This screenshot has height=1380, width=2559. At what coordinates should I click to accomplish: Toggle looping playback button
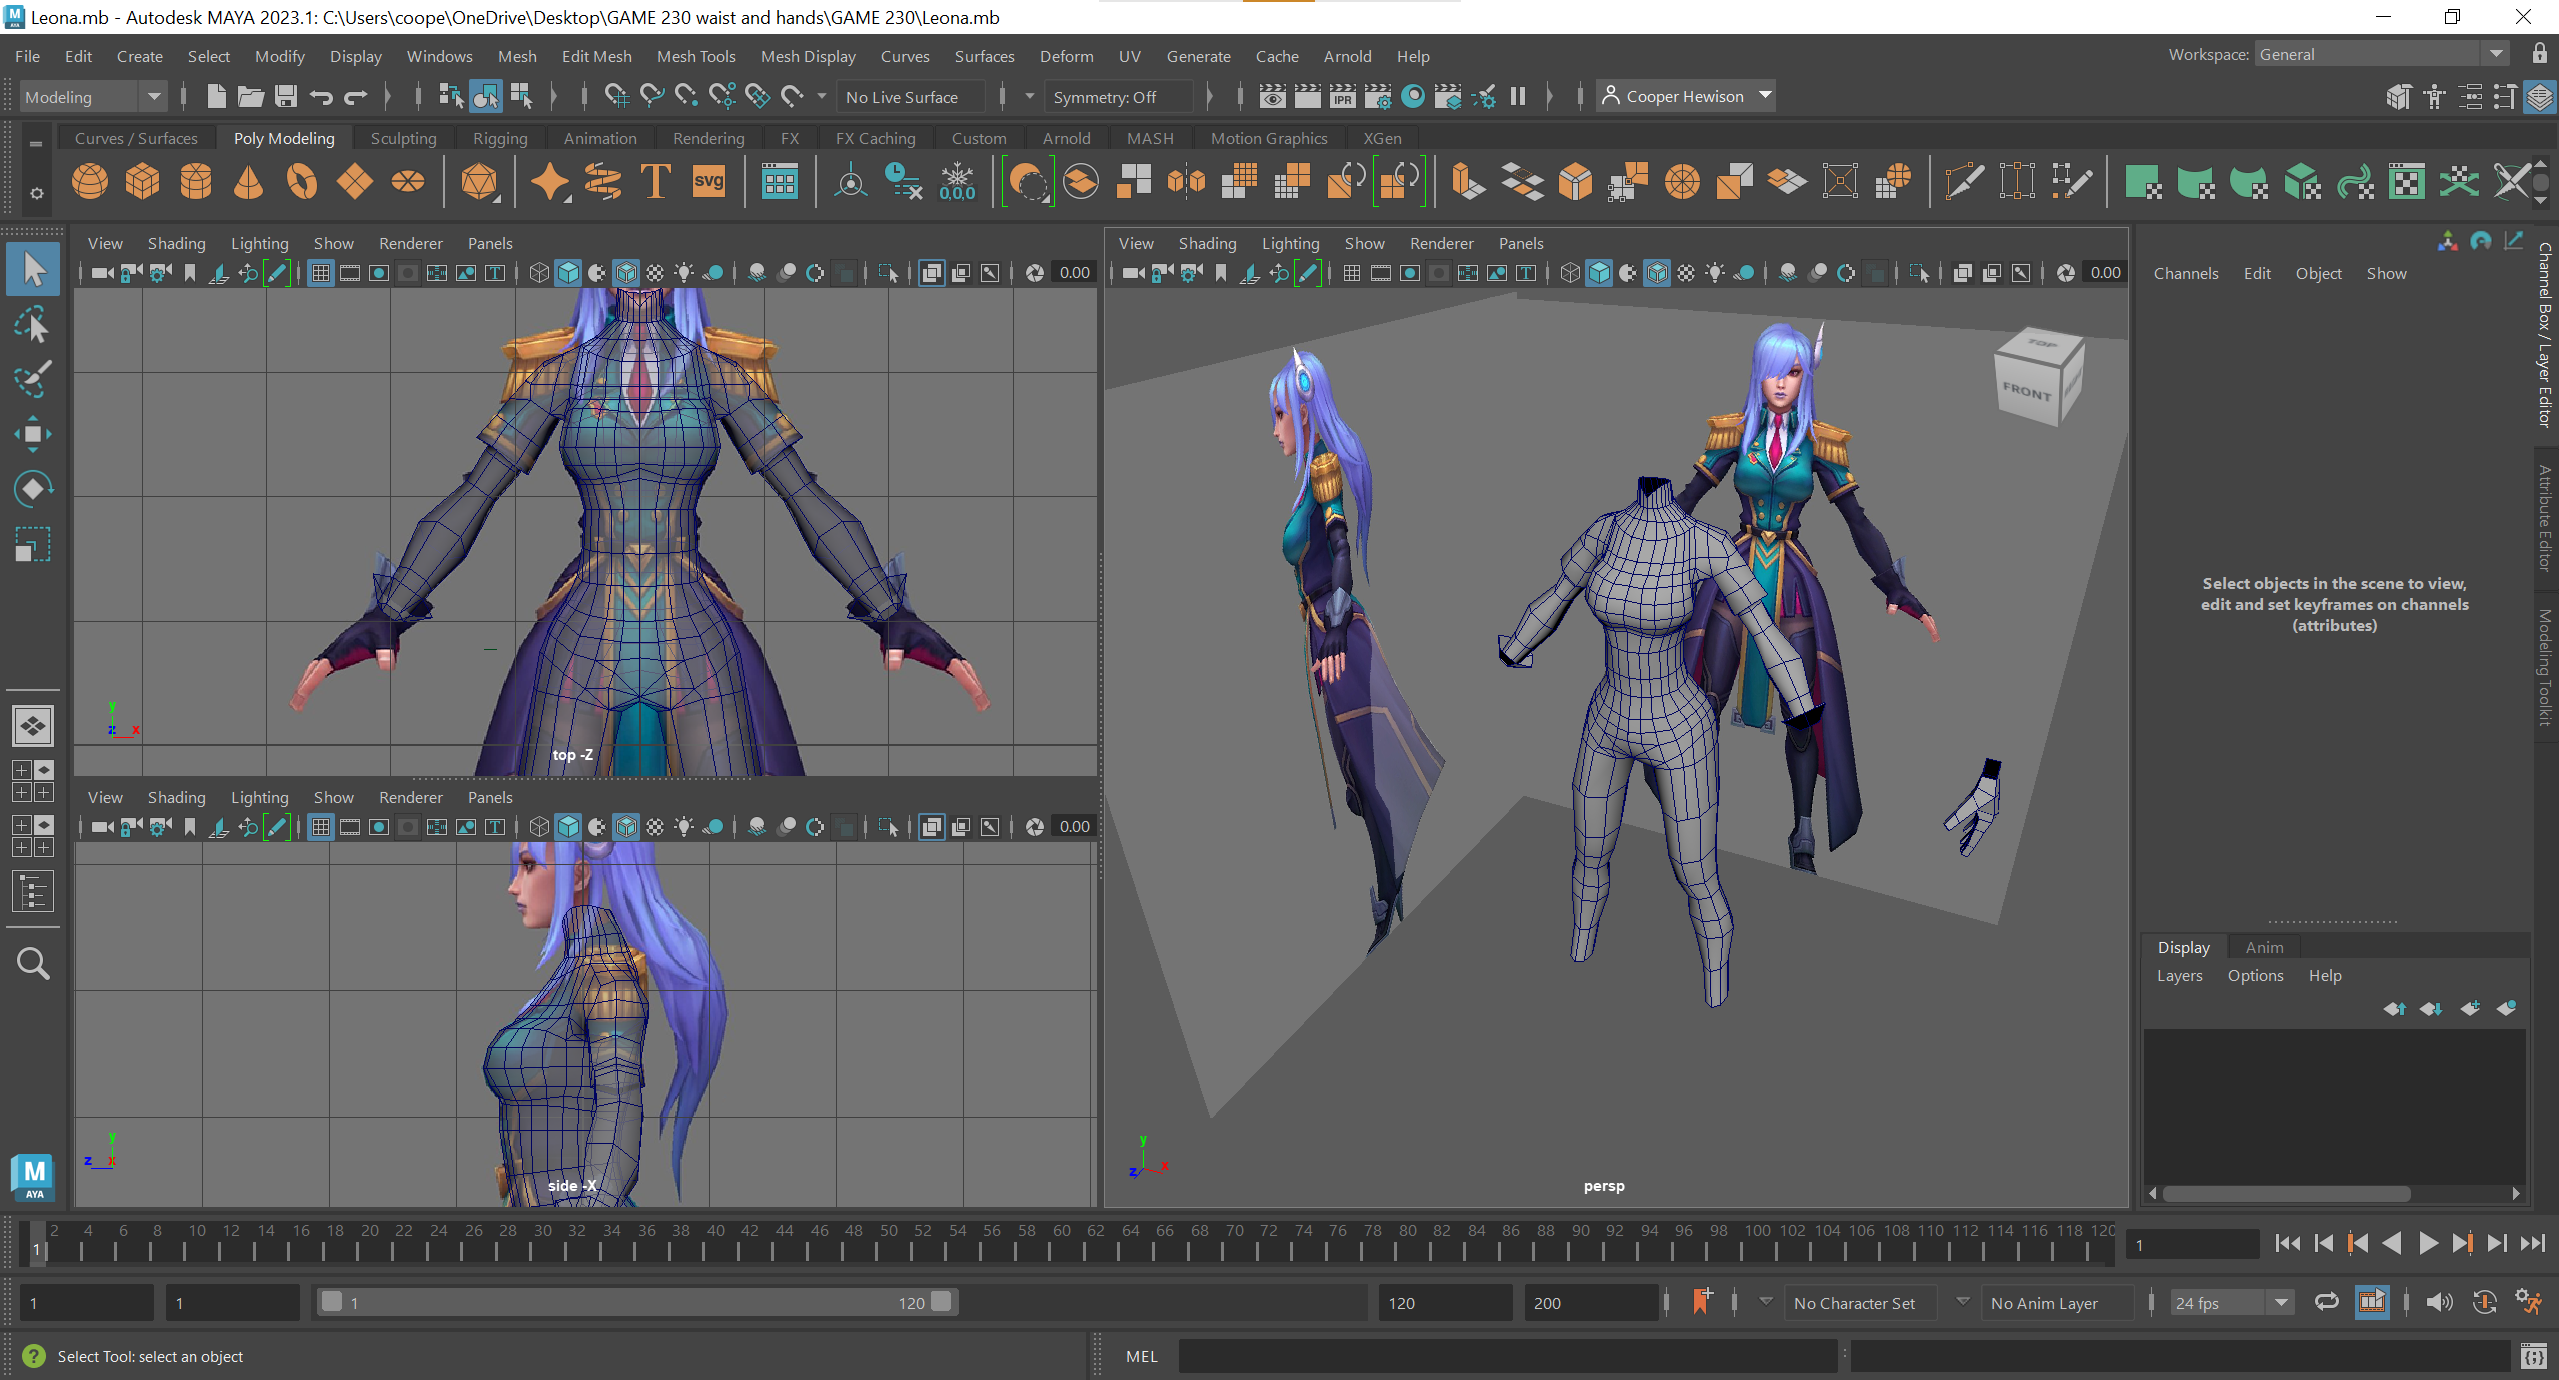(x=2327, y=1301)
